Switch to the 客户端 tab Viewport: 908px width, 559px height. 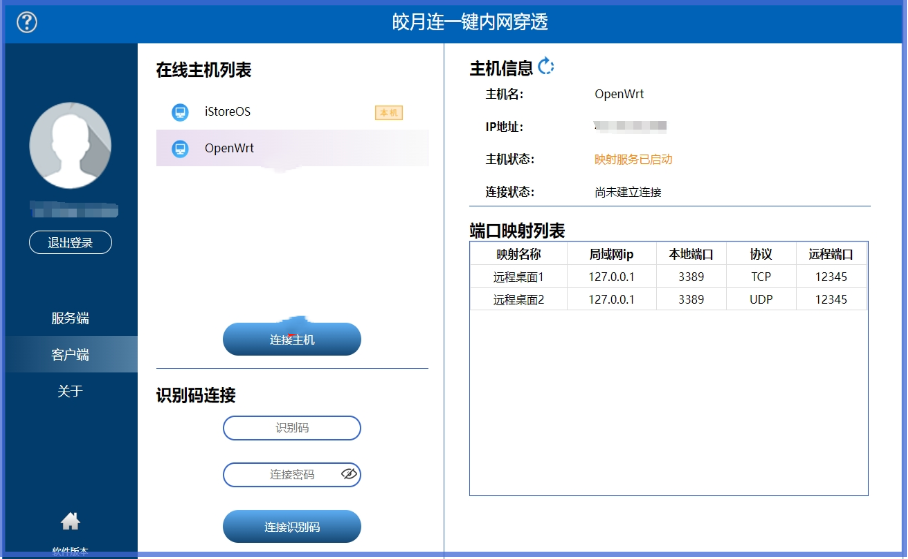coord(70,355)
